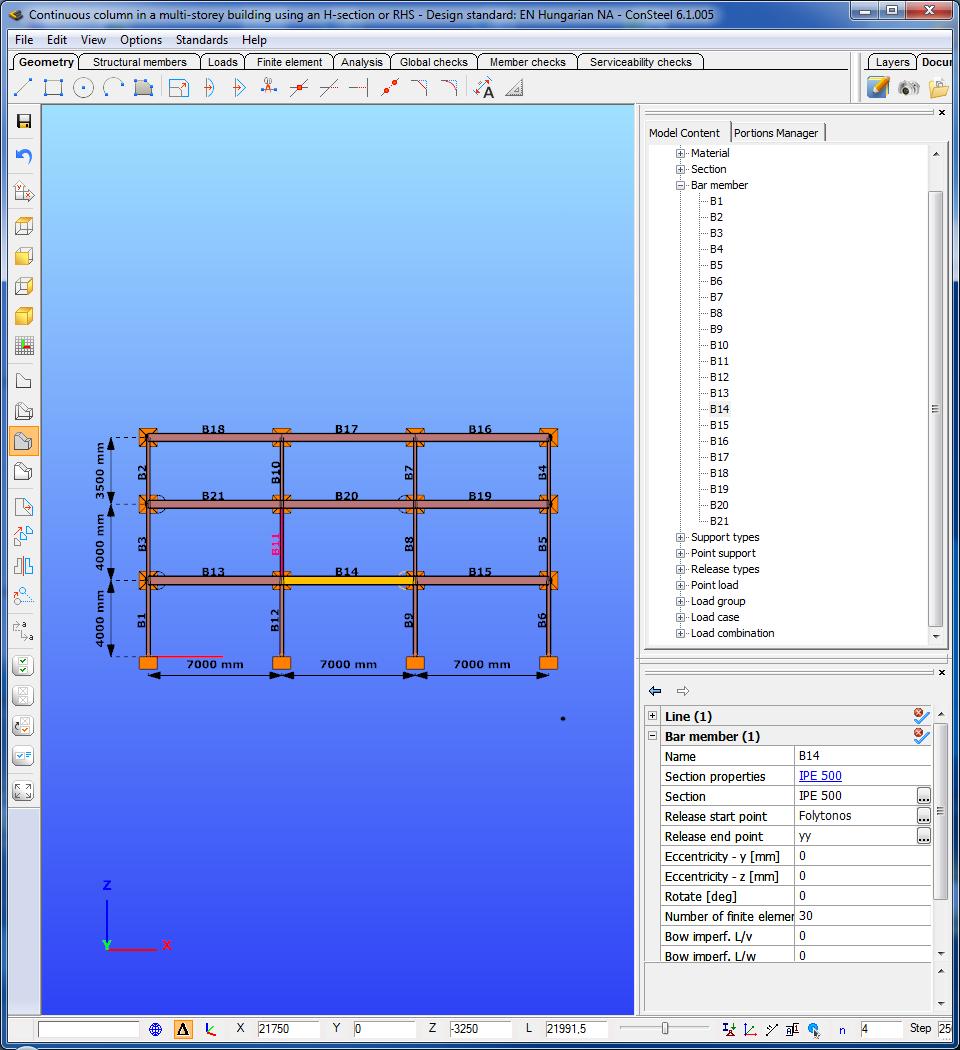Switch to the Global checks tab
Viewport: 960px width, 1050px height.
tap(434, 62)
